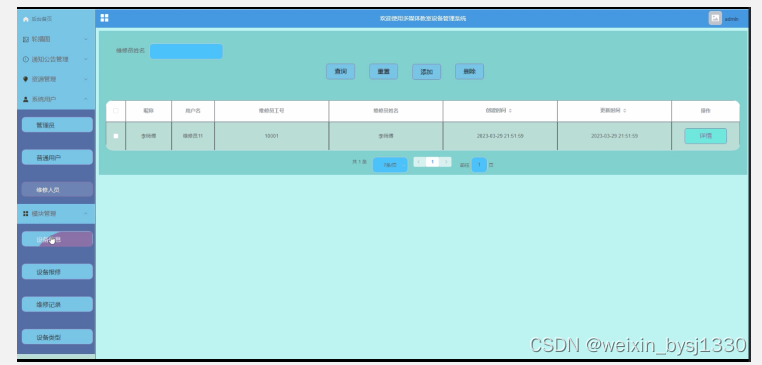The width and height of the screenshot is (762, 365).
Task: Expand the 资源管理 menu chevron
Action: pyautogui.click(x=86, y=79)
